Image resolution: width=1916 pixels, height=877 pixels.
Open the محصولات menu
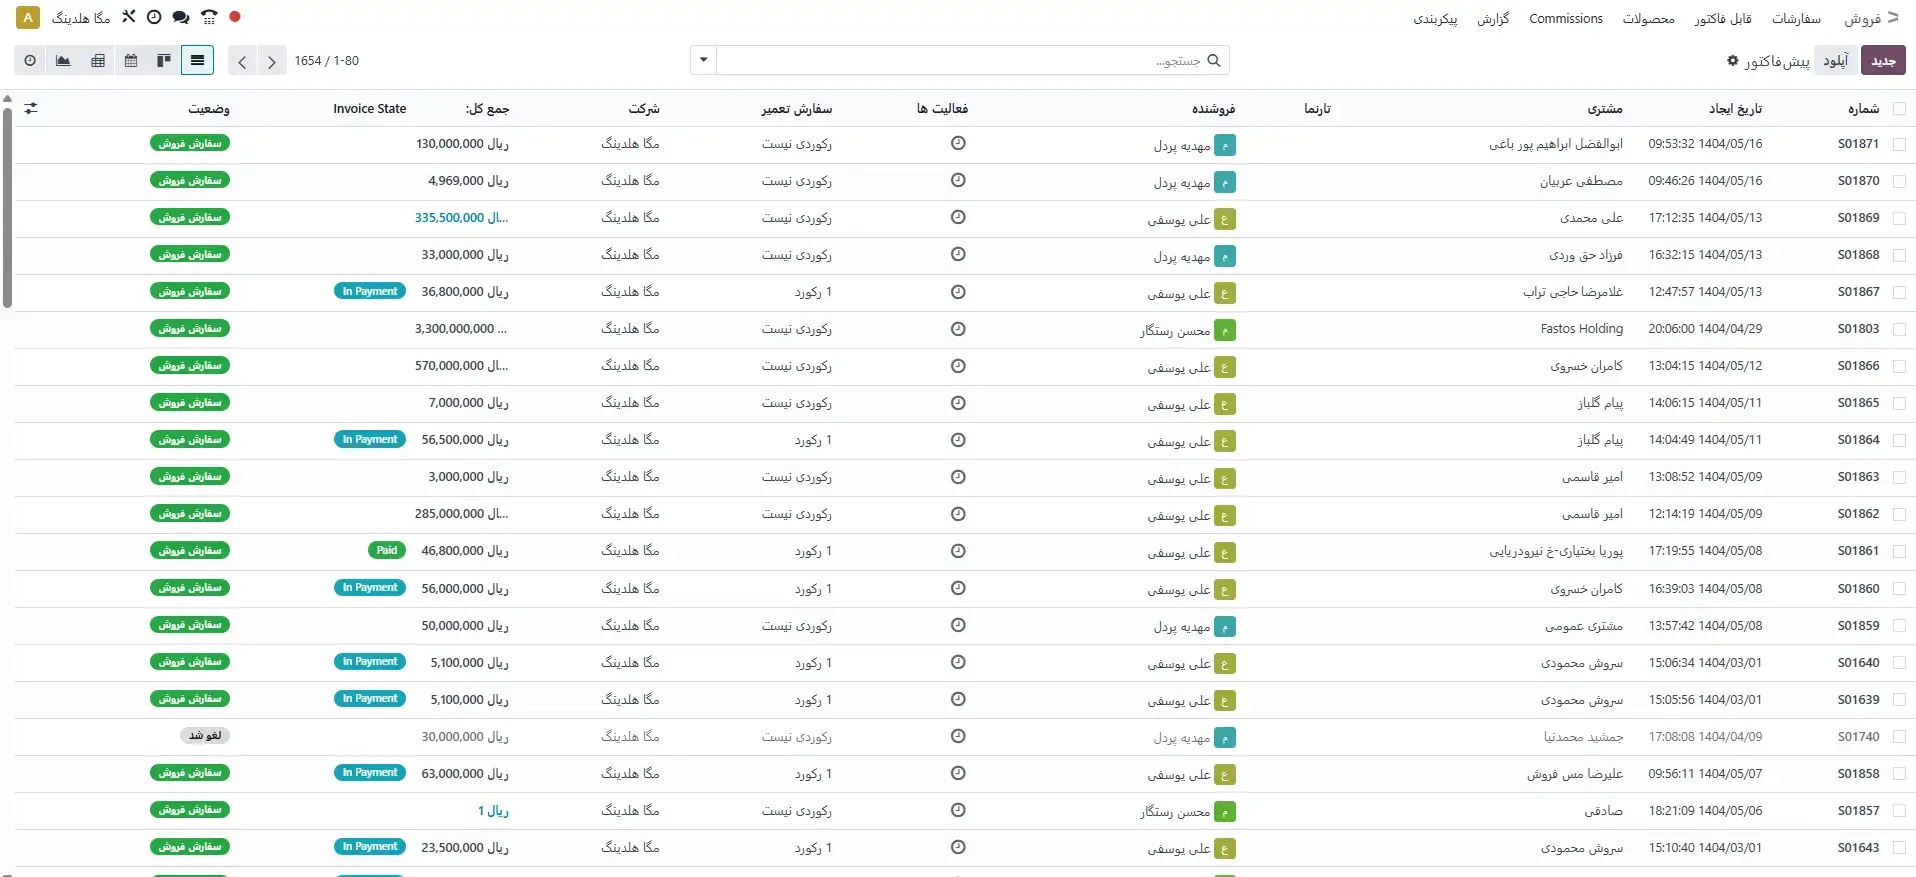pos(1648,19)
